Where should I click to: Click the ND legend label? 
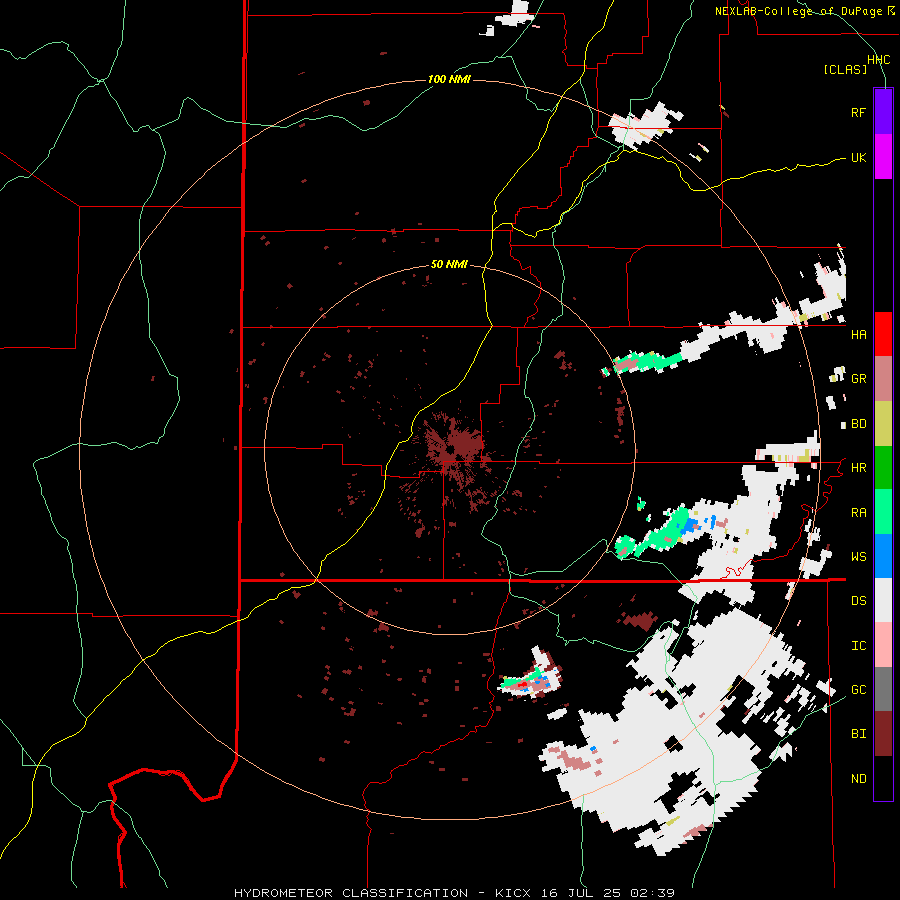point(858,779)
